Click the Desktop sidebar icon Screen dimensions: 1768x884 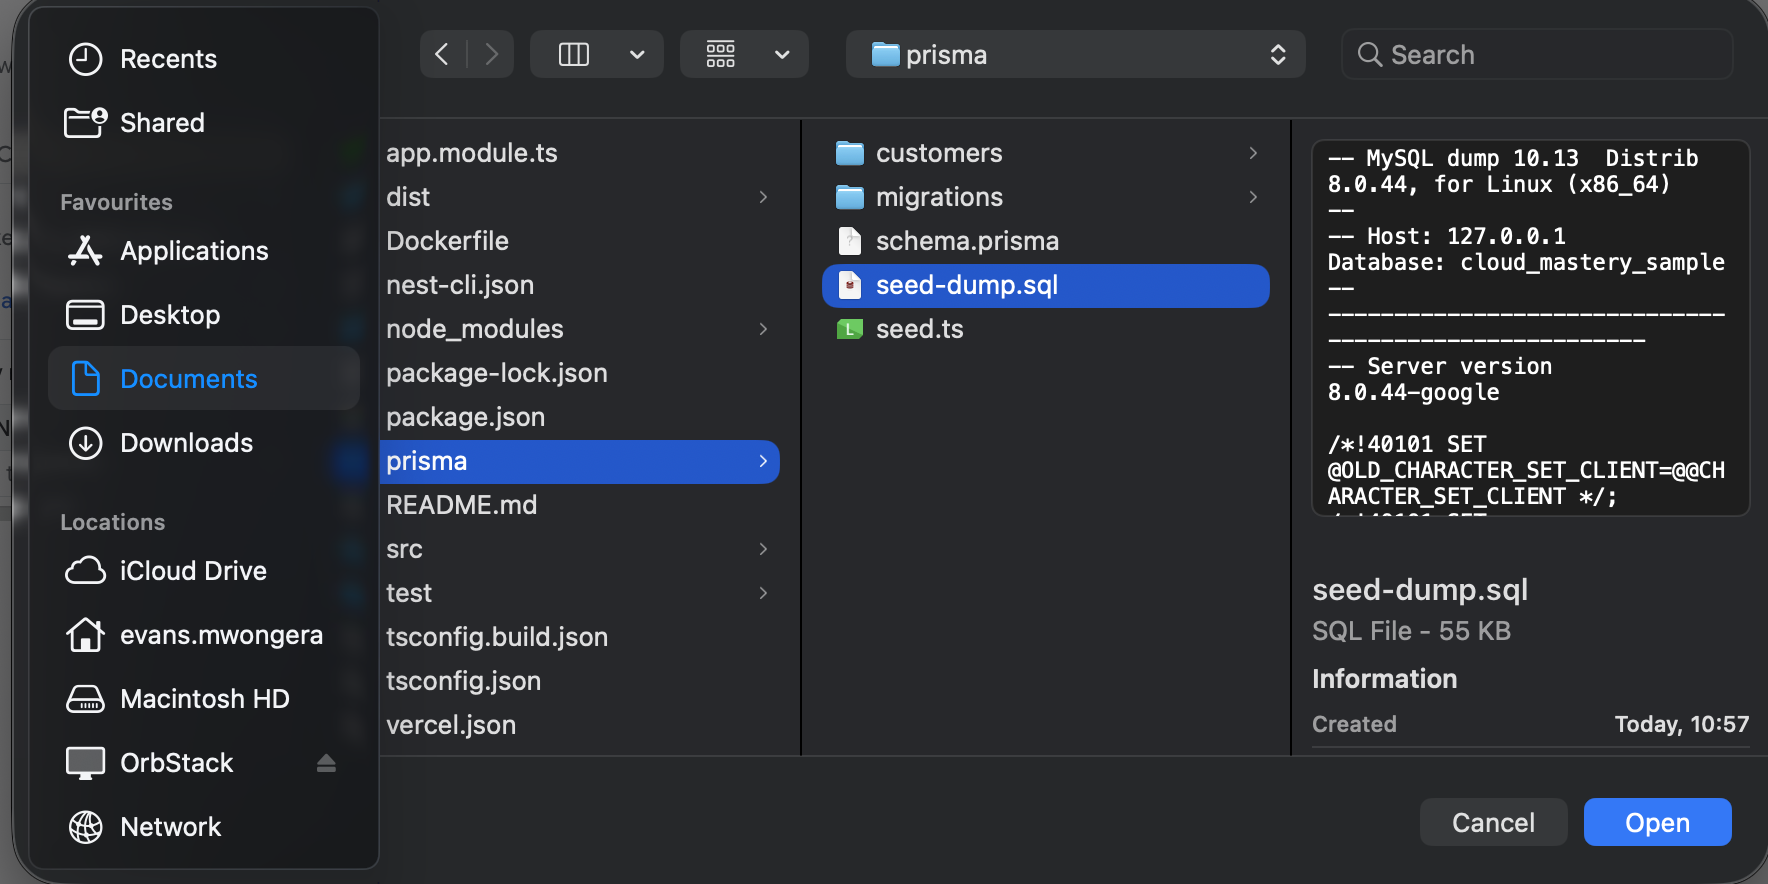85,315
